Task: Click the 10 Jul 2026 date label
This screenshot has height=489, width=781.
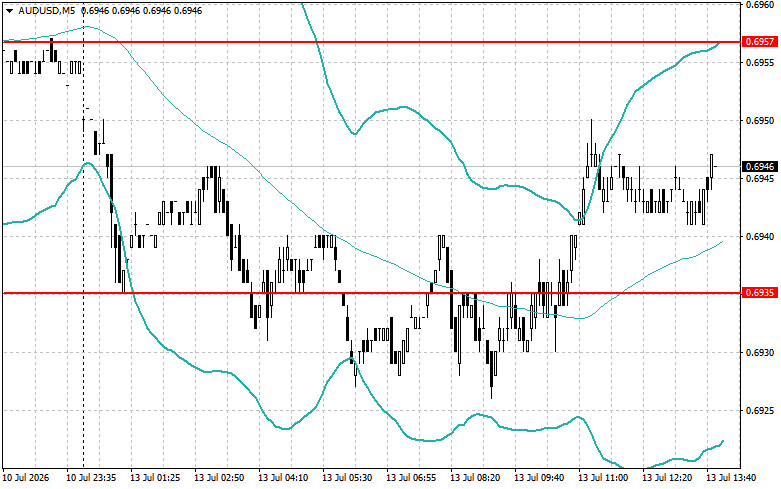Action: click(x=27, y=478)
